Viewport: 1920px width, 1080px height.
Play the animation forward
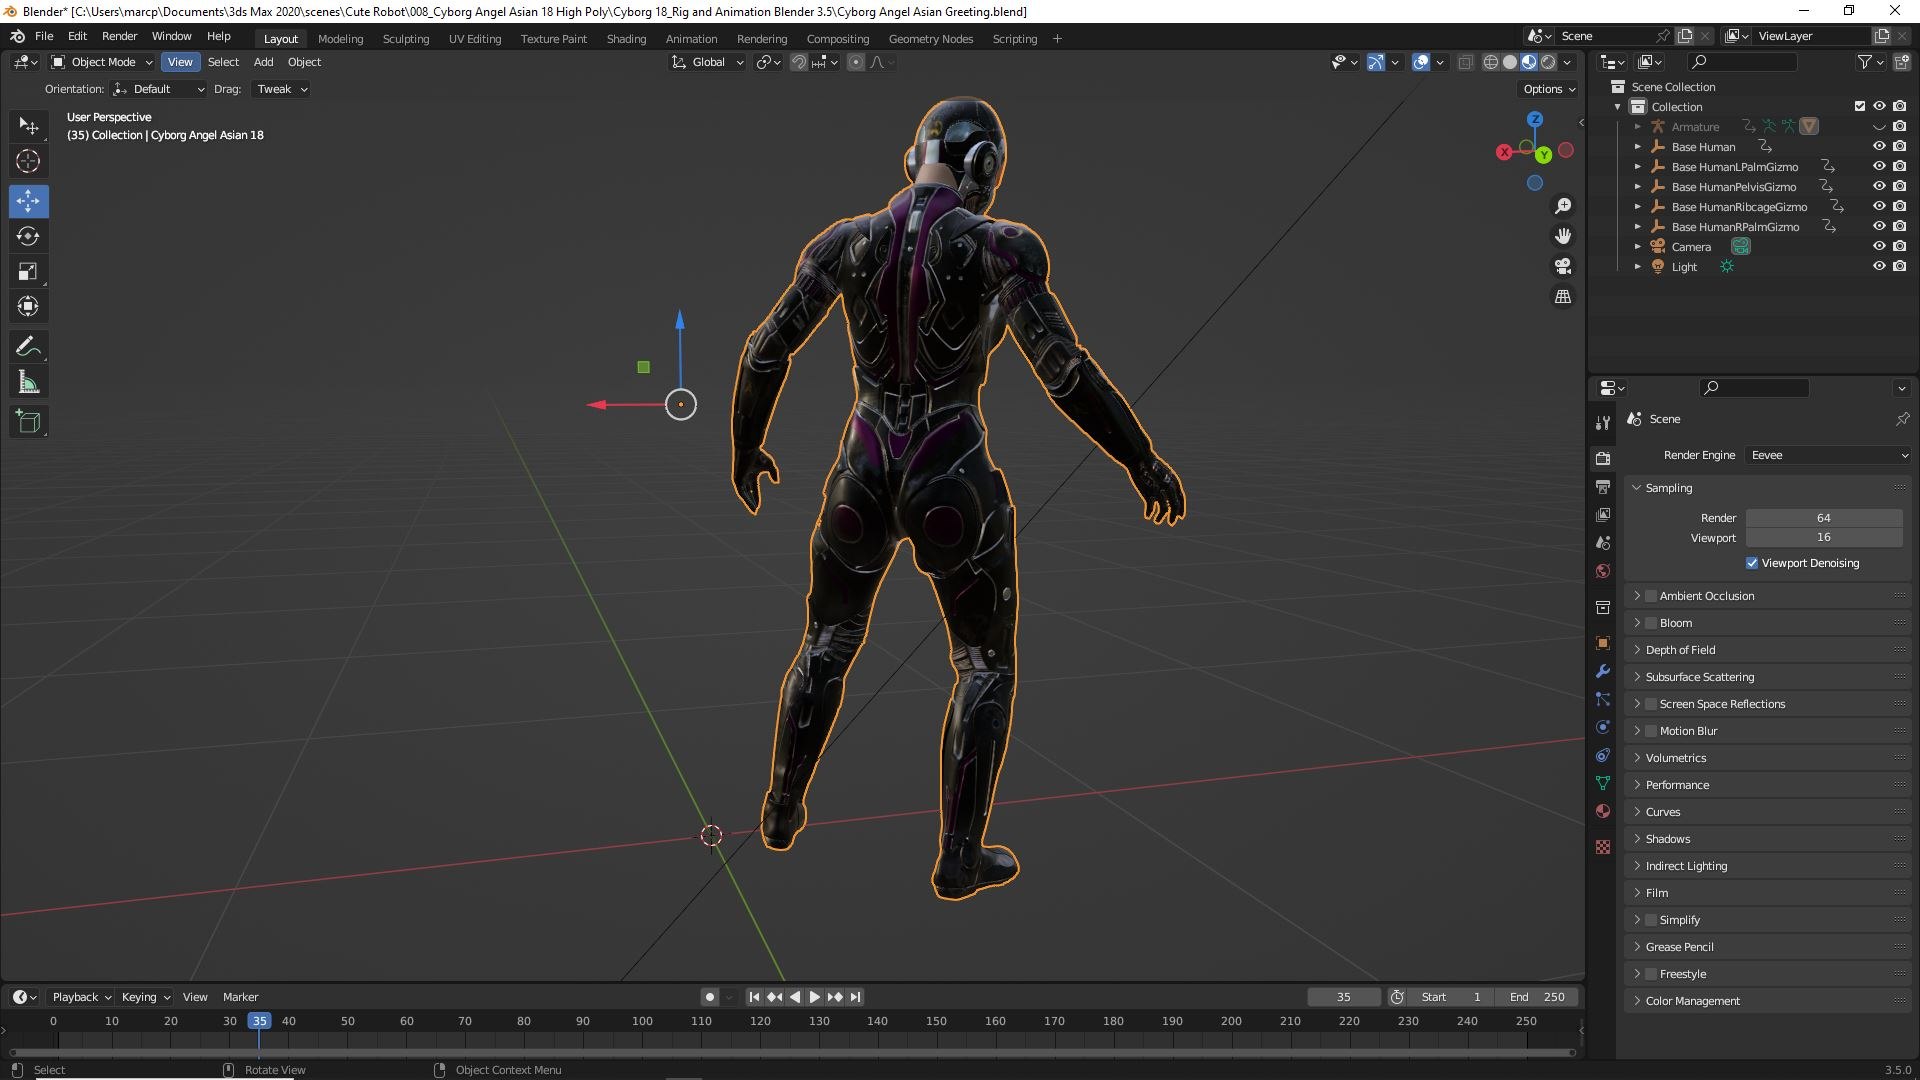click(x=814, y=997)
